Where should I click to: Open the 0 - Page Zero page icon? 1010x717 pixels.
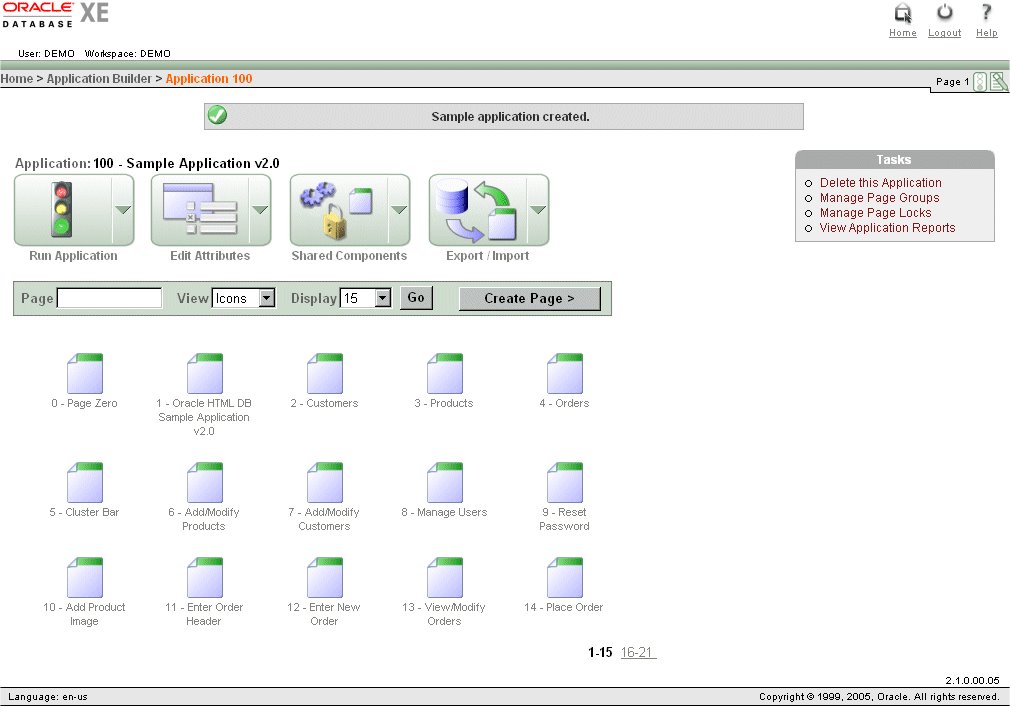point(85,373)
